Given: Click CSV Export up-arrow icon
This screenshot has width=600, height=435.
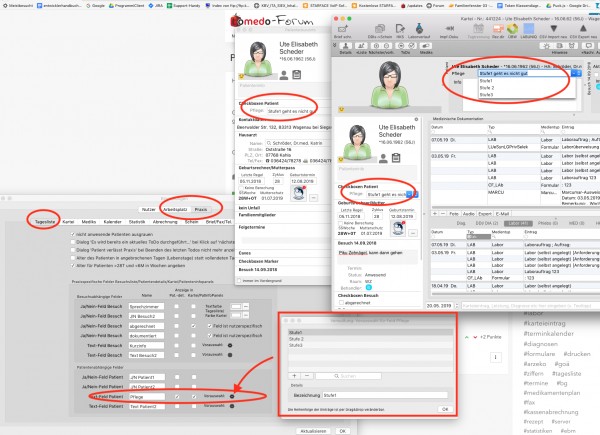Looking at the screenshot, I should (x=583, y=29).
